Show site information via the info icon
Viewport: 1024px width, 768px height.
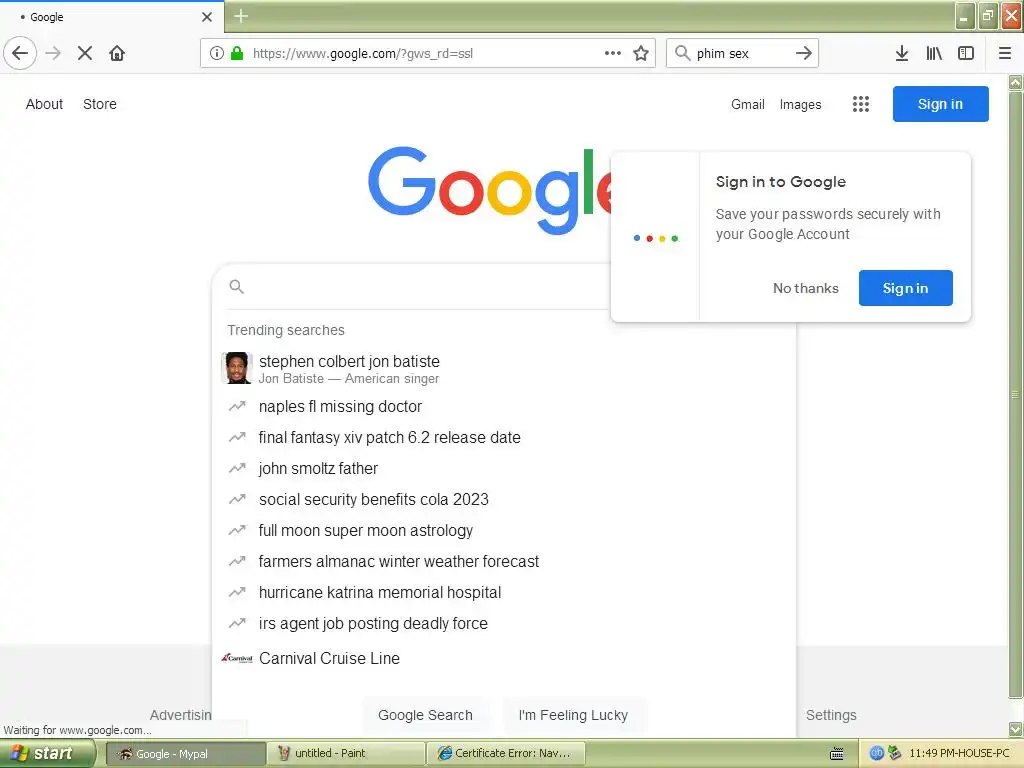(217, 53)
